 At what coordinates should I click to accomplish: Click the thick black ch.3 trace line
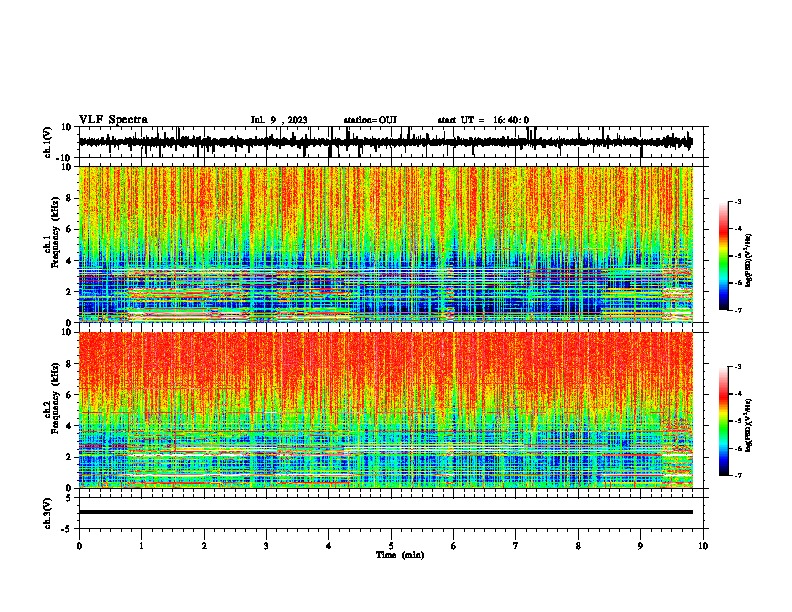coord(386,512)
